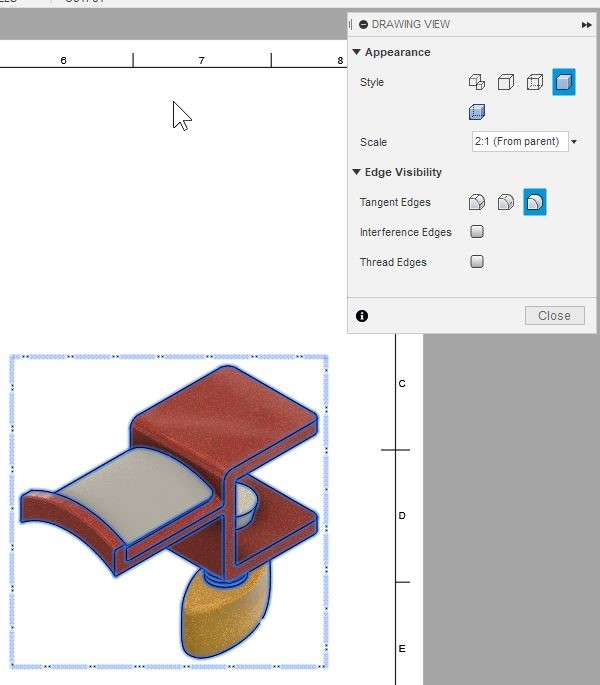Turn Tangent Edges off with highlighted icon
The image size is (600, 685).
[535, 202]
